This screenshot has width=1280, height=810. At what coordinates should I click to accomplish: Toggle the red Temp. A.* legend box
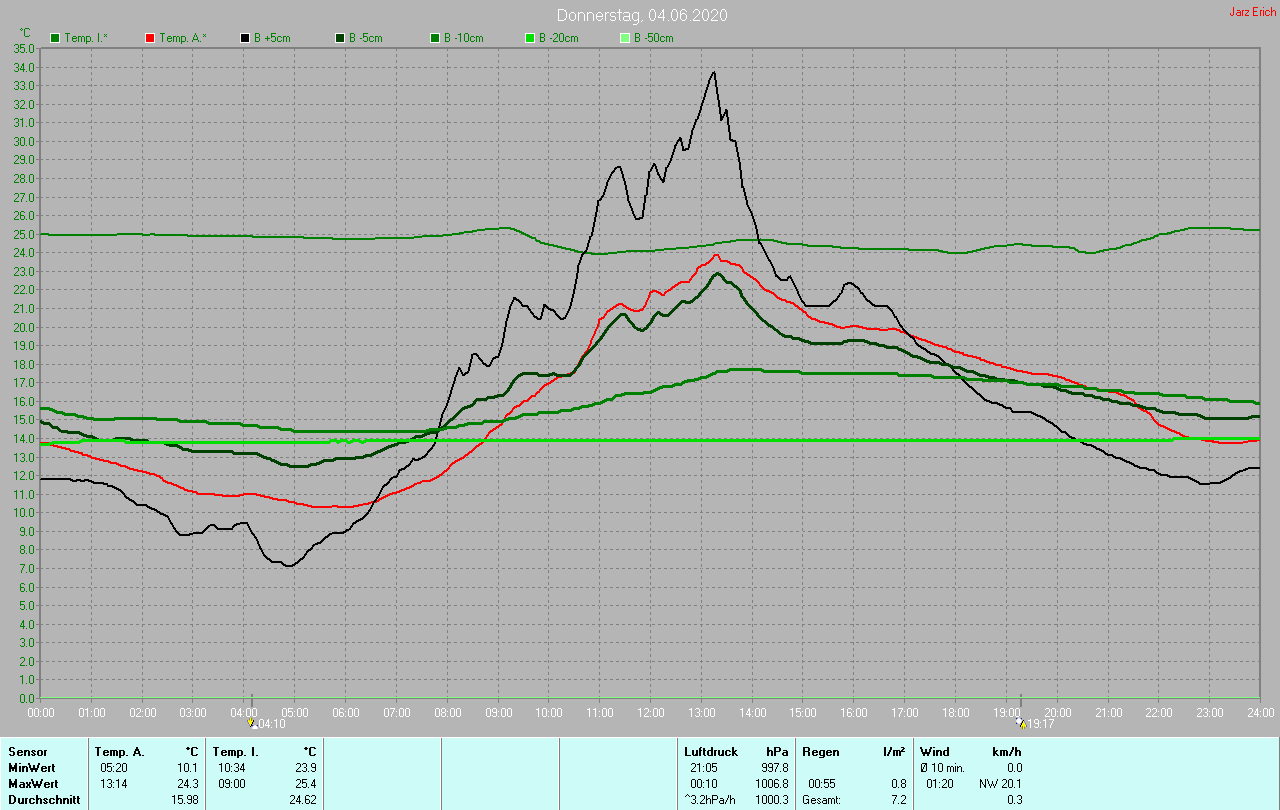tap(151, 38)
